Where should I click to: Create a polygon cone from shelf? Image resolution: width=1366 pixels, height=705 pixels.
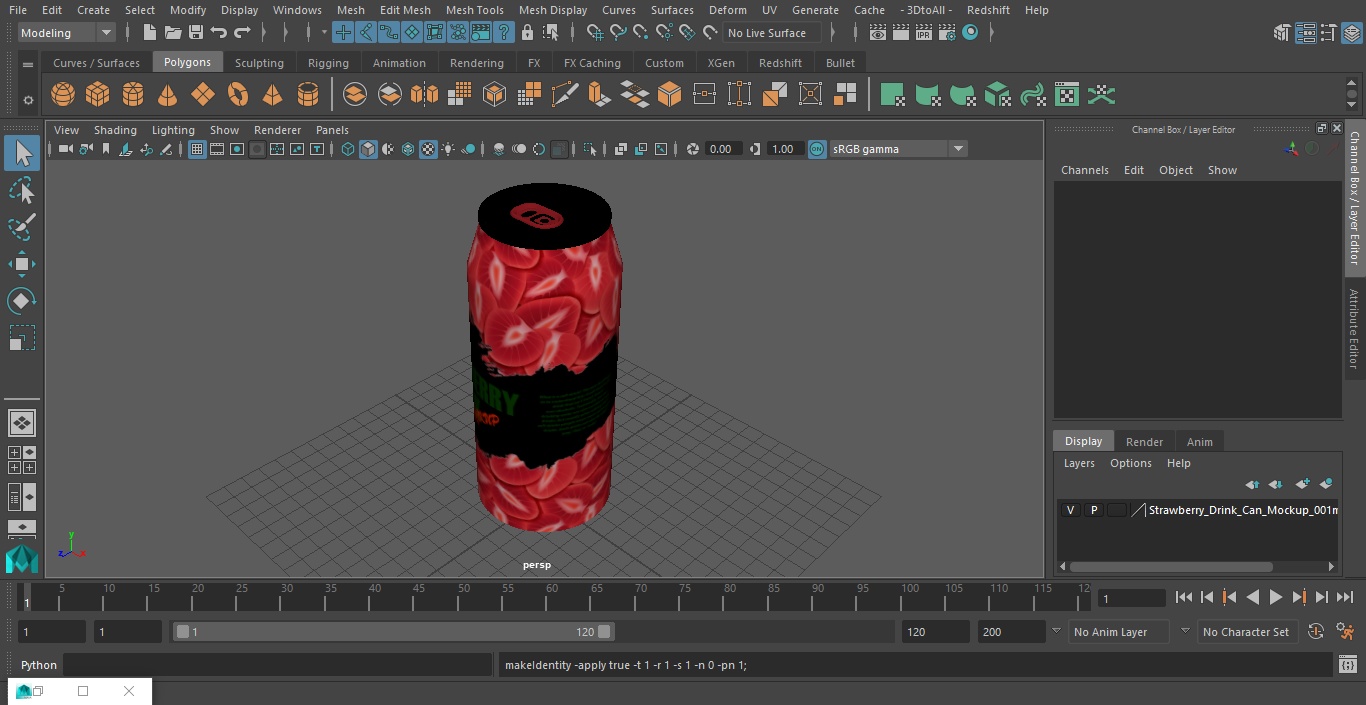[168, 95]
